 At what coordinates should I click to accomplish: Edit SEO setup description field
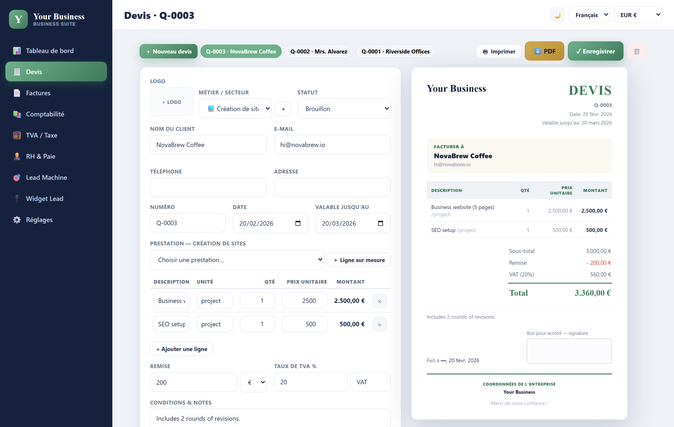[x=172, y=324]
